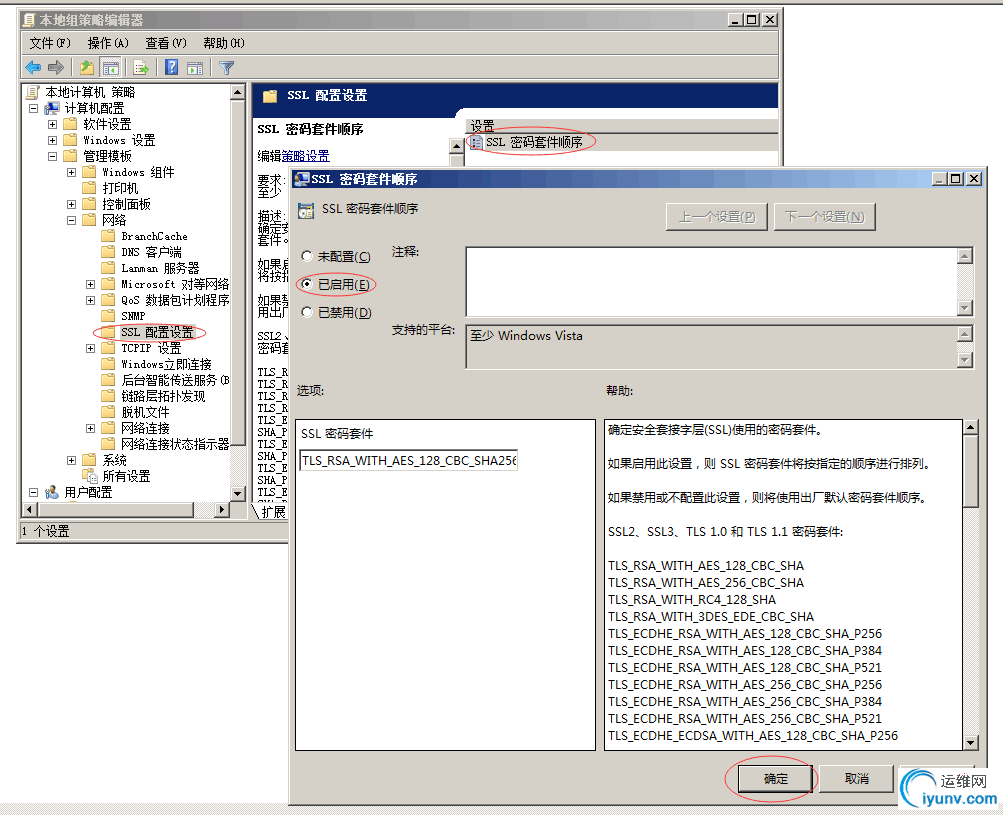Select SSL 密码套件顺序 in the settings list

coord(533,142)
